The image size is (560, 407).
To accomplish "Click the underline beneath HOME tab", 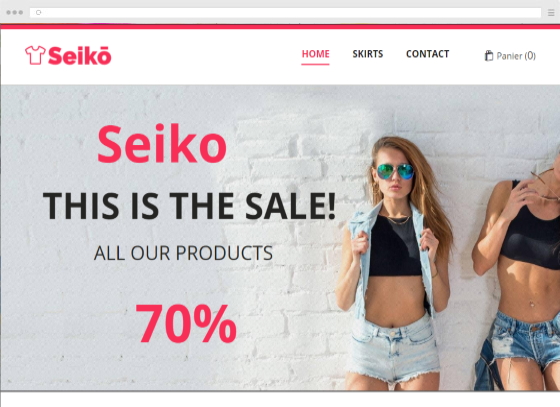I will point(315,64).
